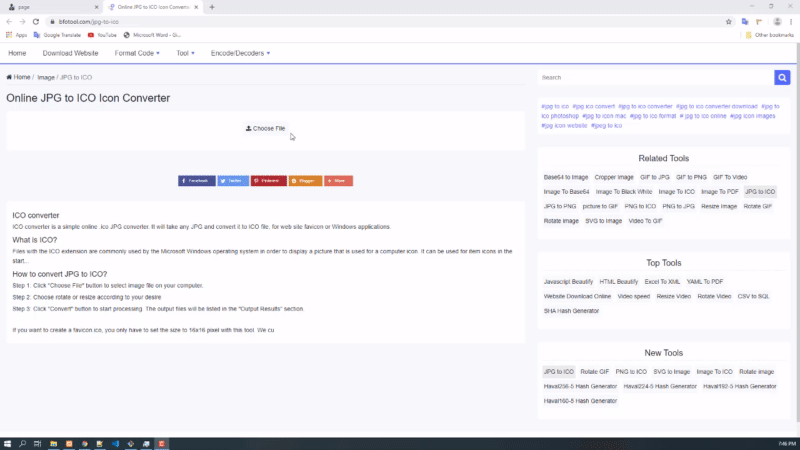800x450 pixels.
Task: Click the blue search magnifier button
Action: 782,77
